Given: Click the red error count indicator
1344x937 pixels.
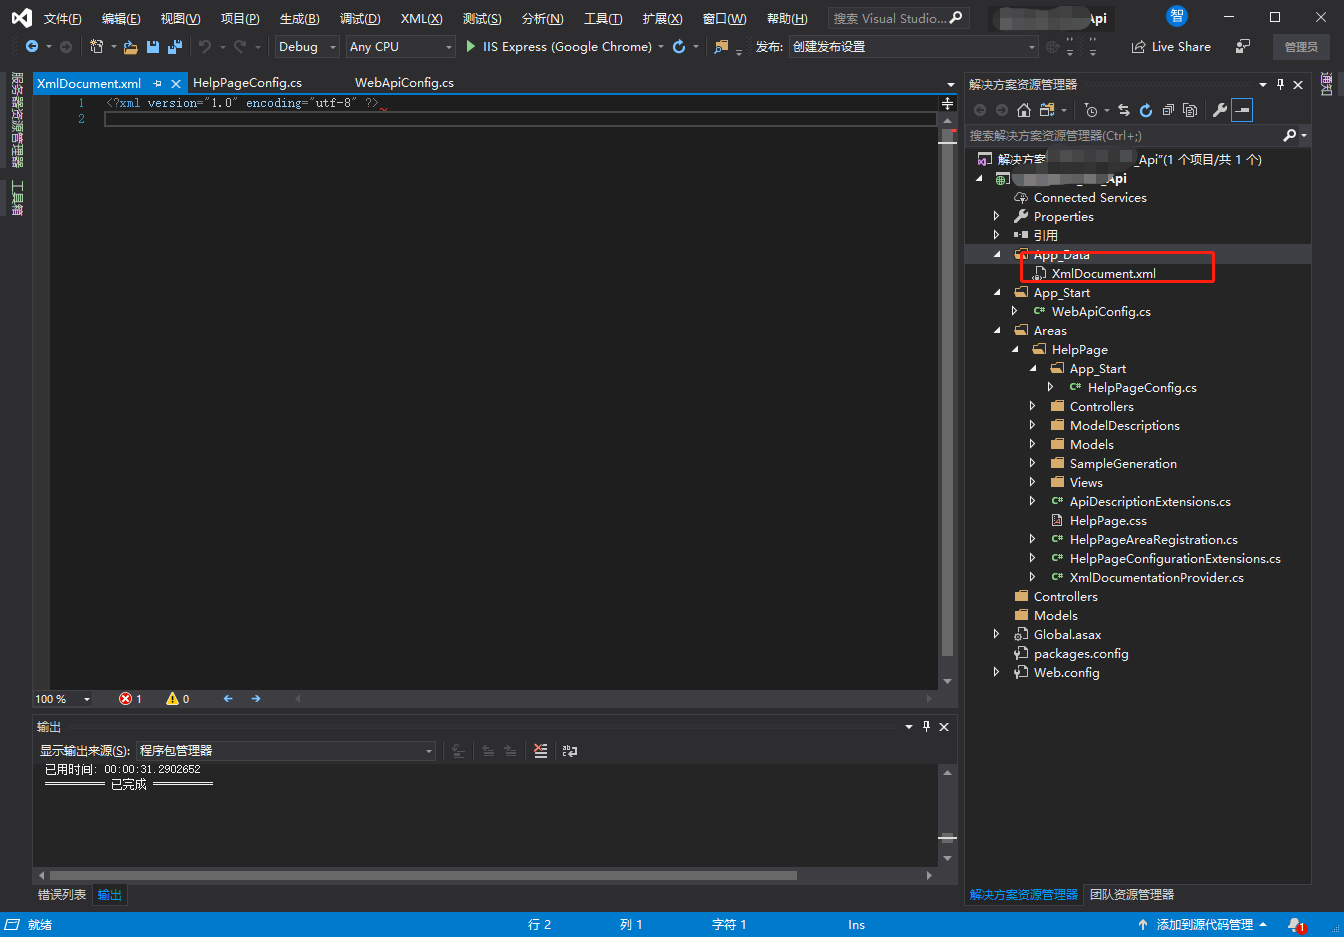Looking at the screenshot, I should [x=130, y=699].
